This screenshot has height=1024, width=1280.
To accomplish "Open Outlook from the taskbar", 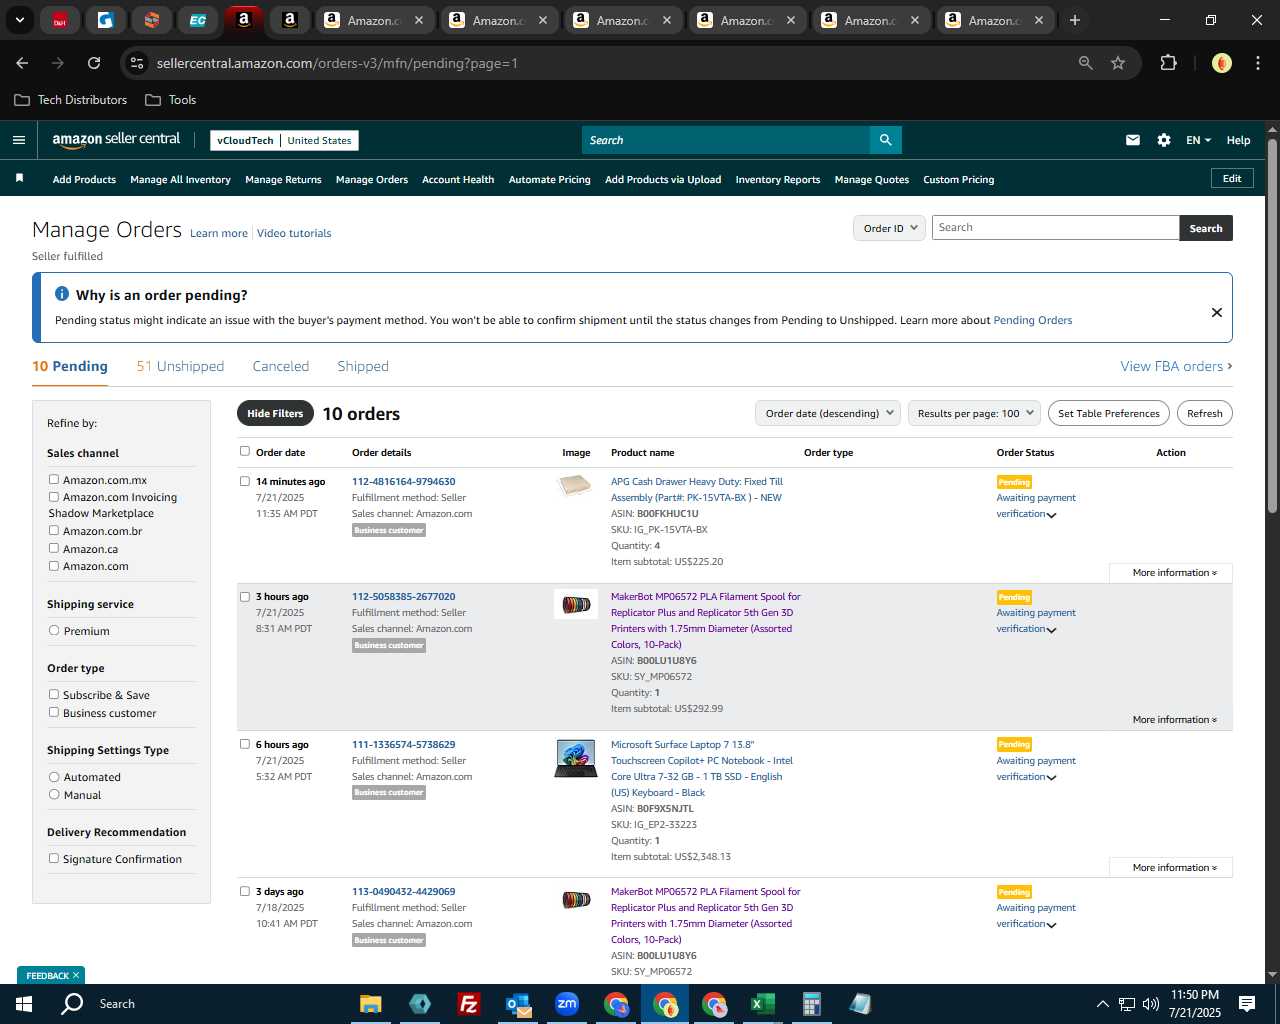I will pyautogui.click(x=518, y=1004).
